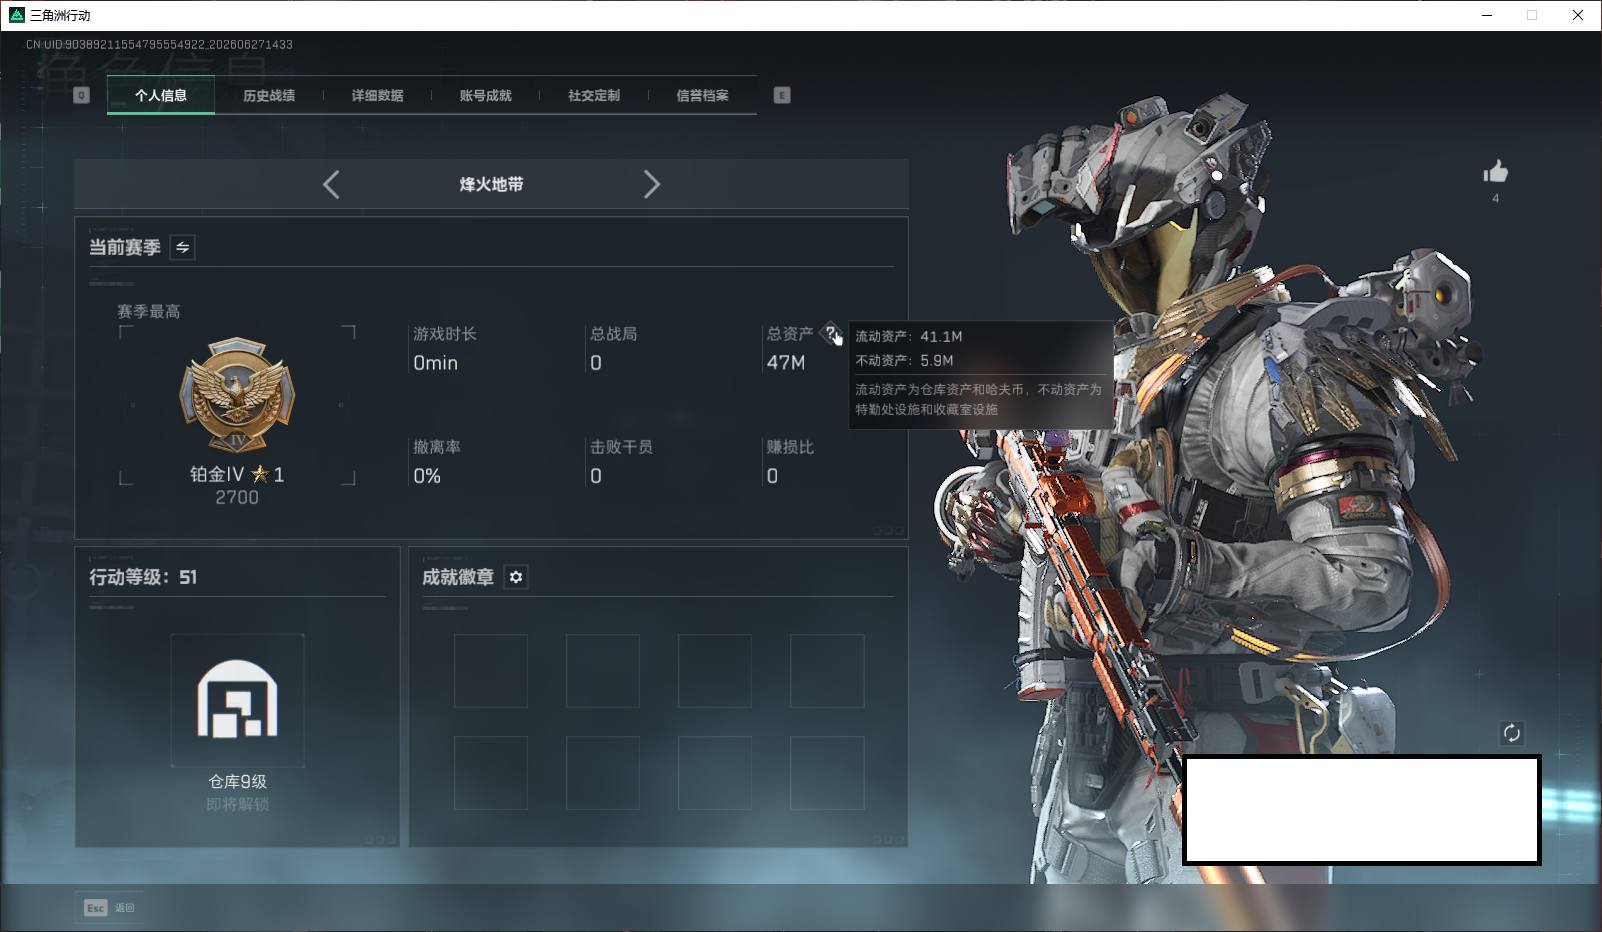Click the 赚损比 stat label
1602x932 pixels.
coord(790,447)
